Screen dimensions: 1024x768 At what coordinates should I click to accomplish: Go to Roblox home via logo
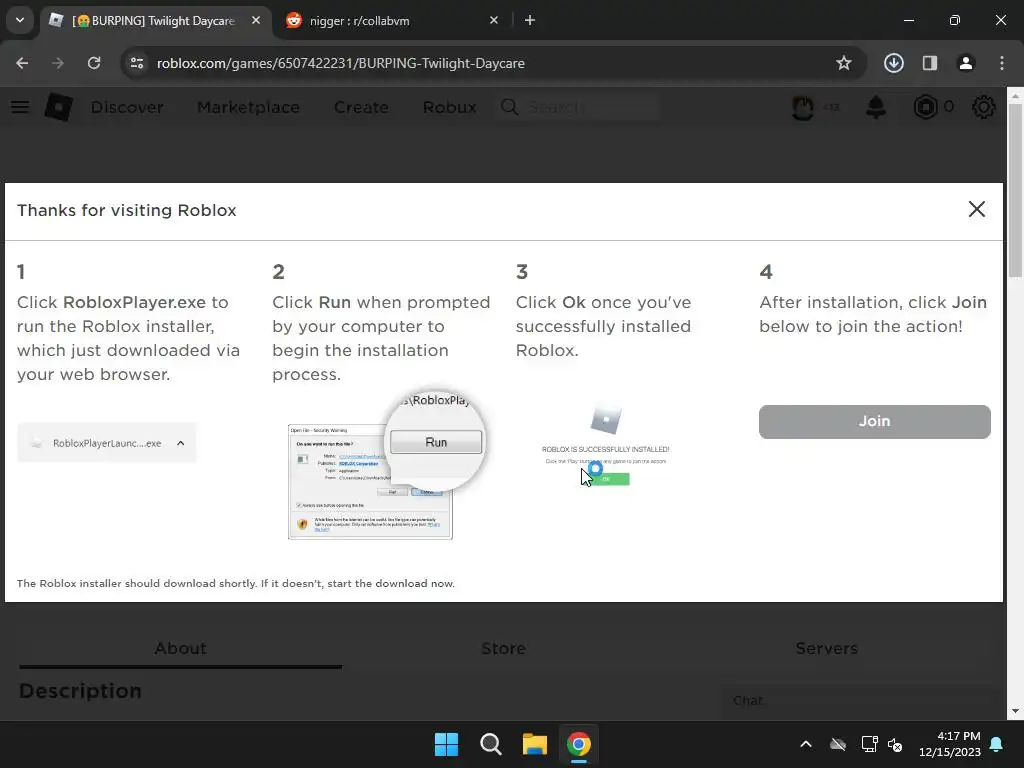click(58, 107)
